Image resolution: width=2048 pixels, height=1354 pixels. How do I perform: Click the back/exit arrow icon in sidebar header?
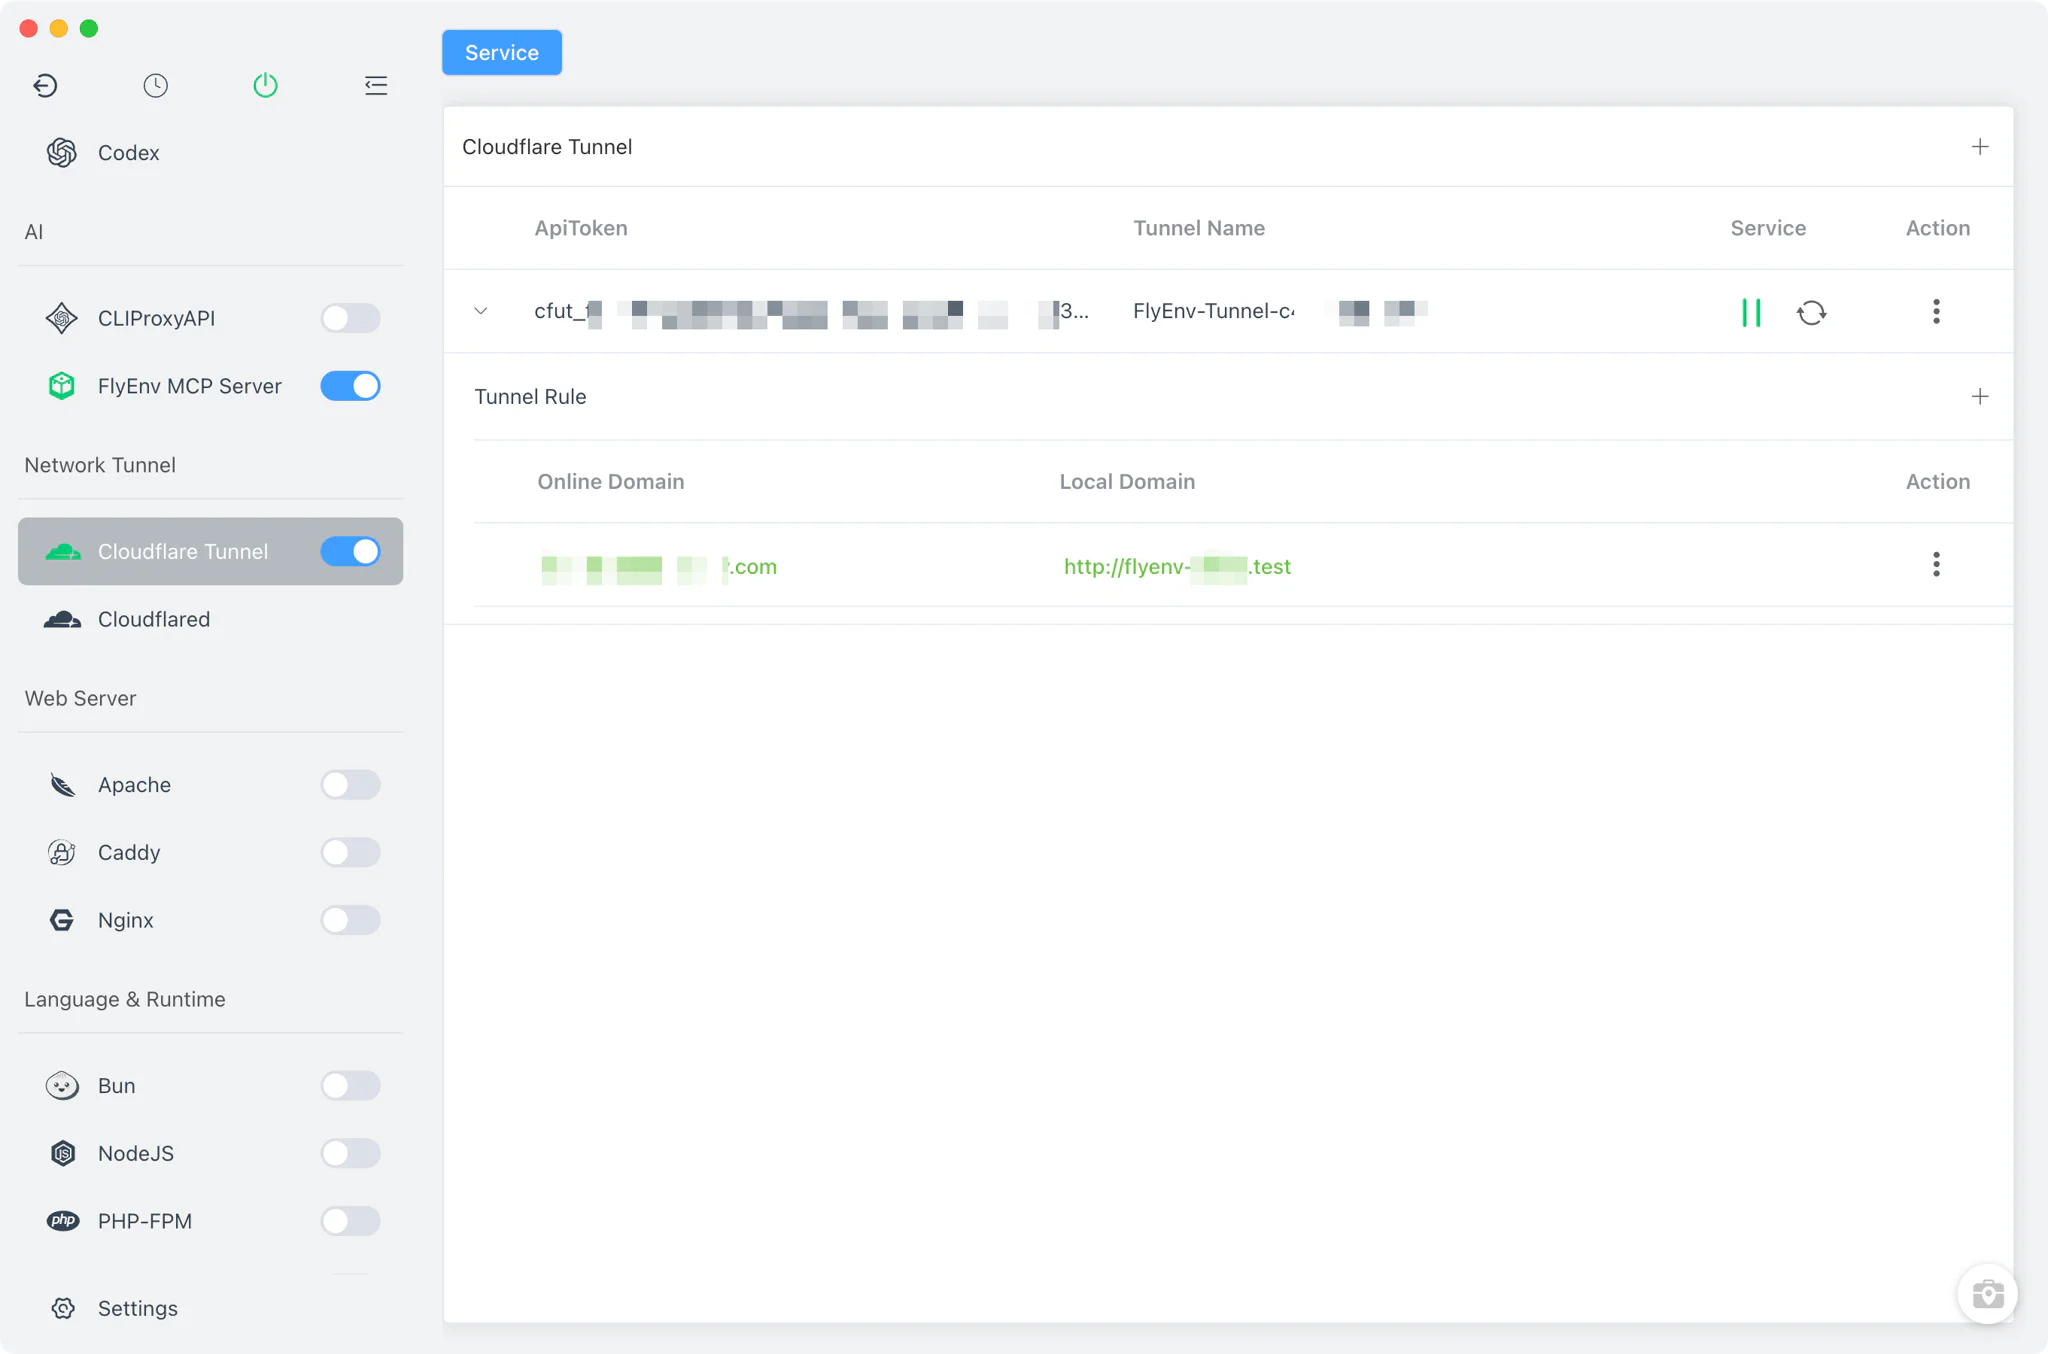(x=45, y=85)
